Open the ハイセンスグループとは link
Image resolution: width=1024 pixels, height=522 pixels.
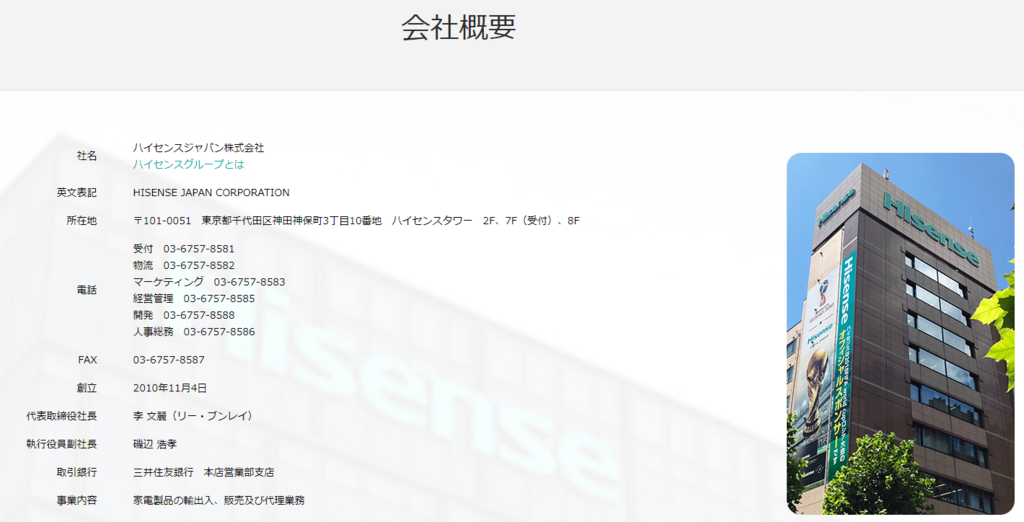(x=188, y=165)
